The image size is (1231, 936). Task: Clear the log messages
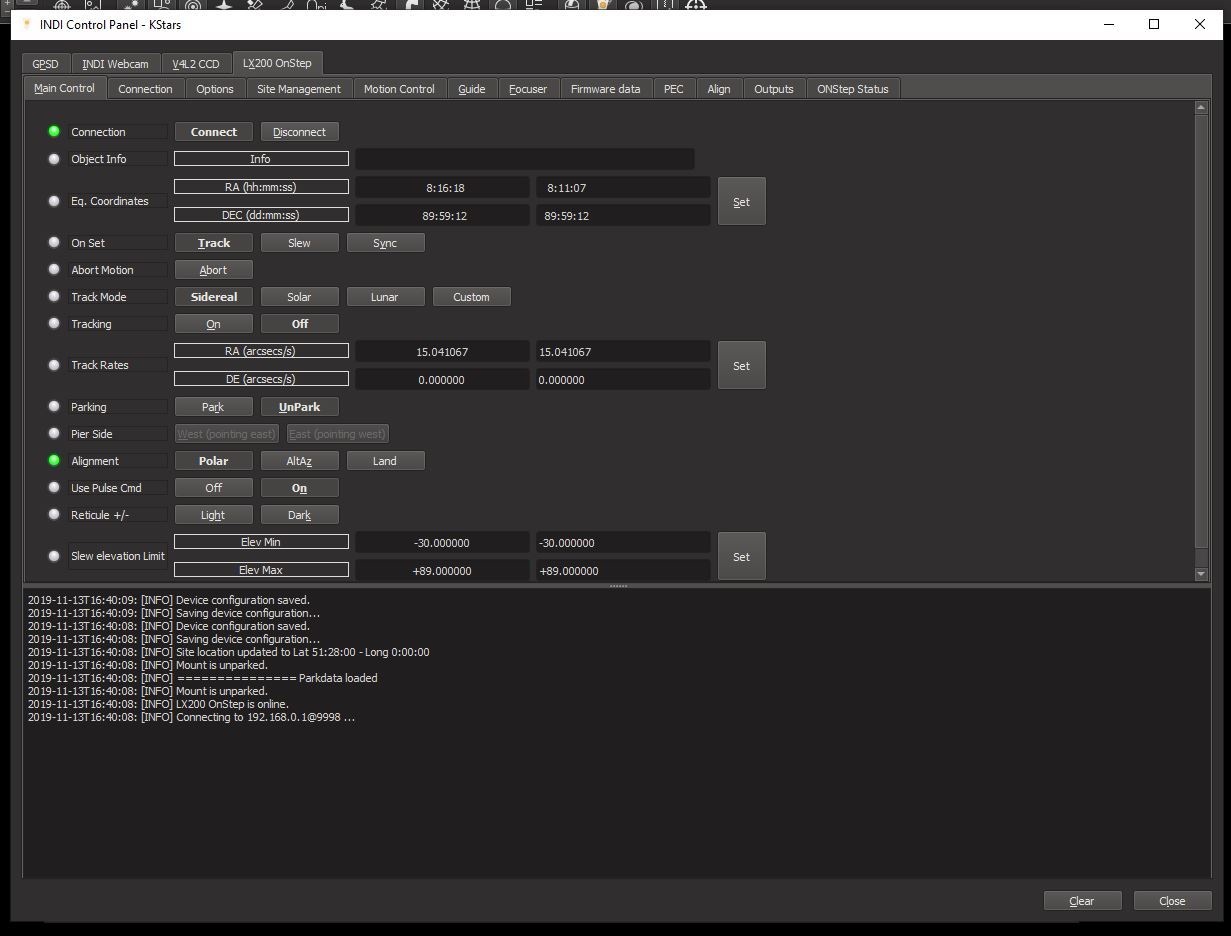coord(1082,901)
